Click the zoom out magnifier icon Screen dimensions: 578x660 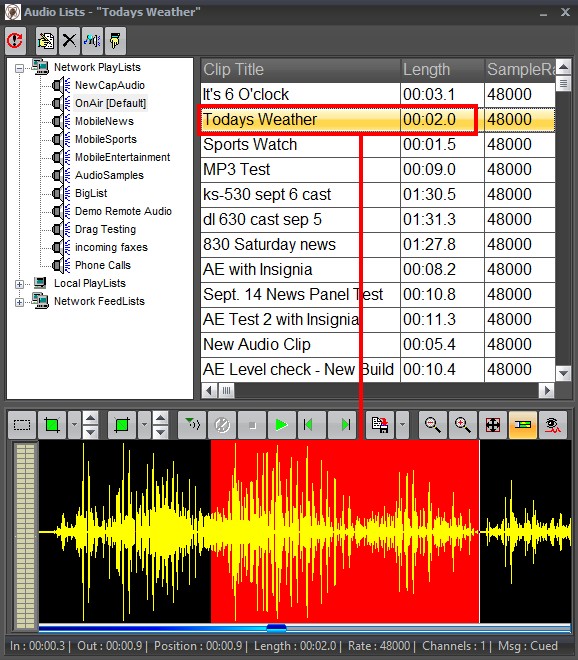click(432, 425)
